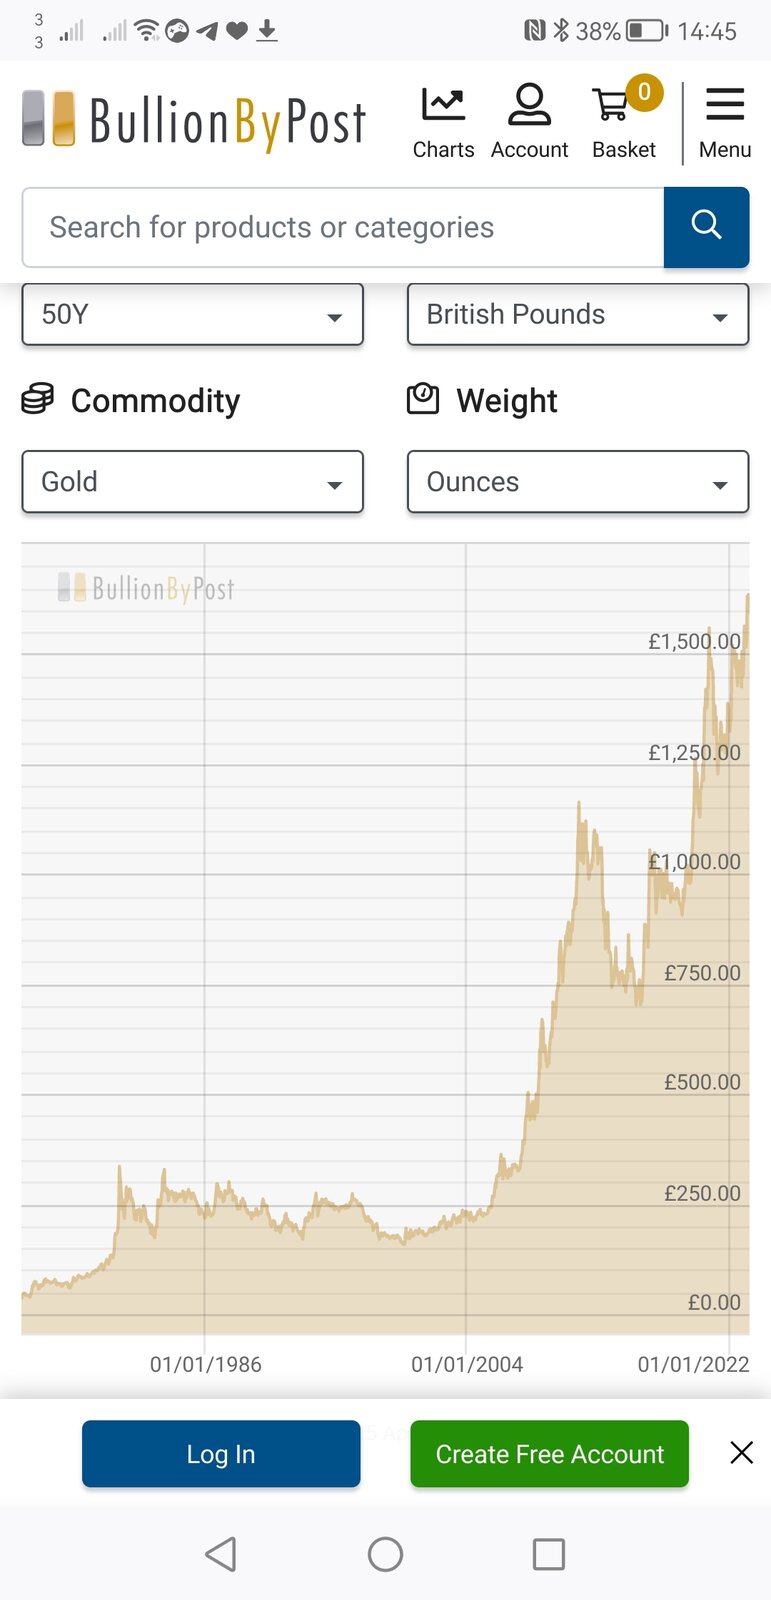Tap the basket item count badge
Screen dimensions: 771x1600
pyautogui.click(x=644, y=93)
